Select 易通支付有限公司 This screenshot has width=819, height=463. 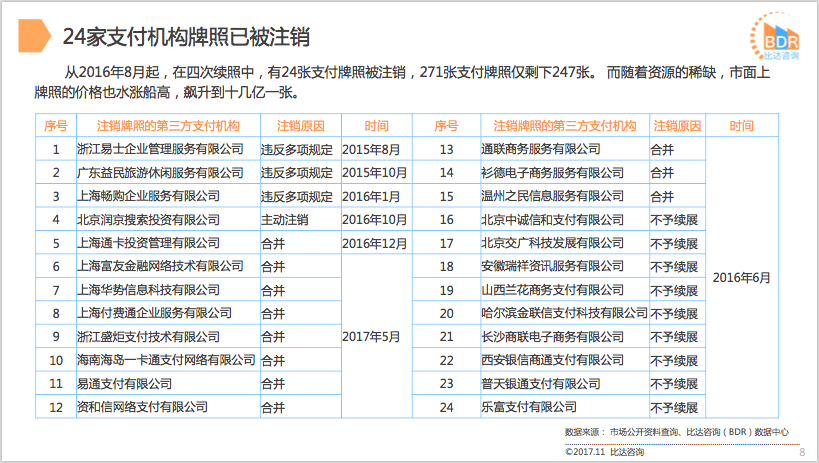125,384
